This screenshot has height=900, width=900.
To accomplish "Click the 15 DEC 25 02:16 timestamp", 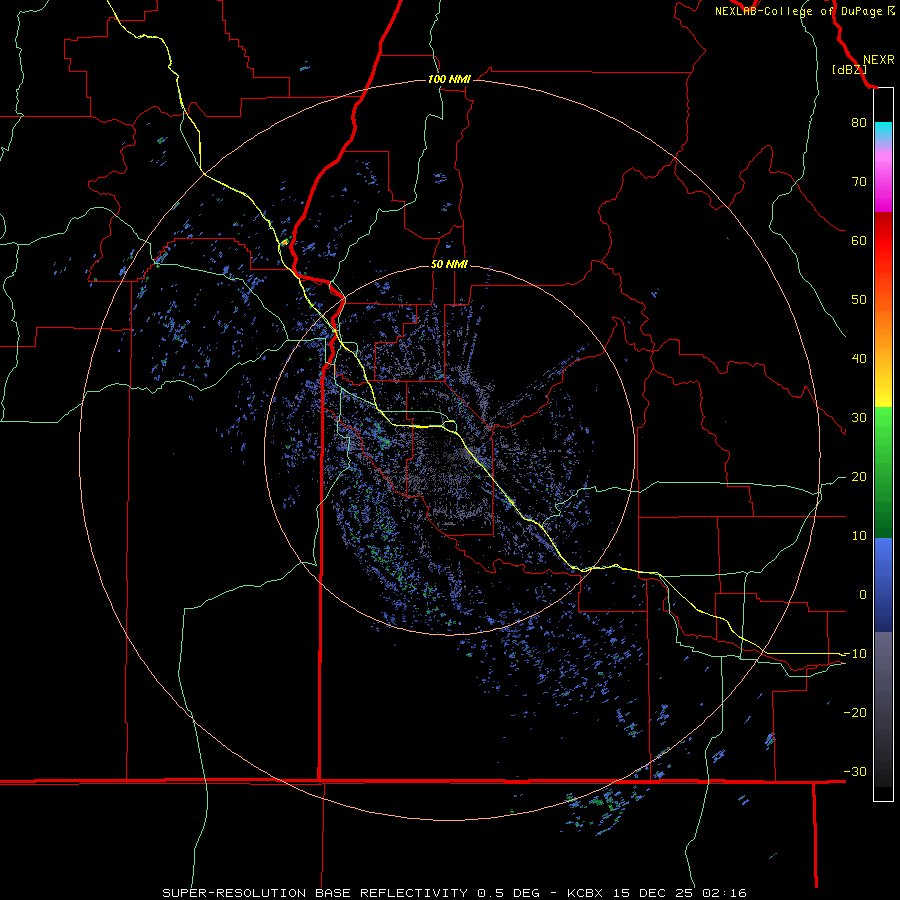I will (x=680, y=893).
